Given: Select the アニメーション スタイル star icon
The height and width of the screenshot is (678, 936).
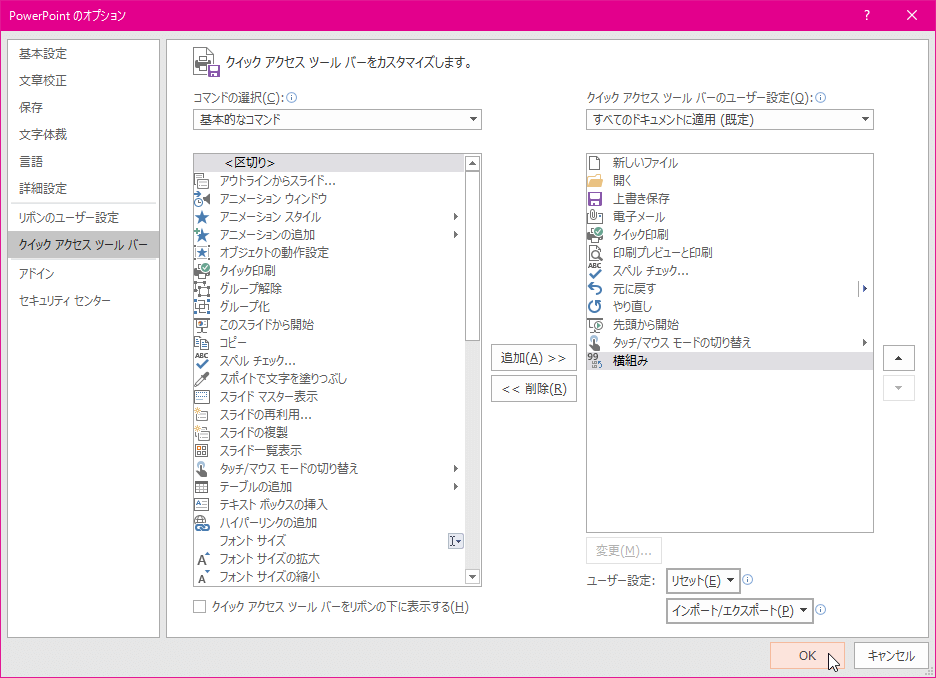Looking at the screenshot, I should (202, 217).
